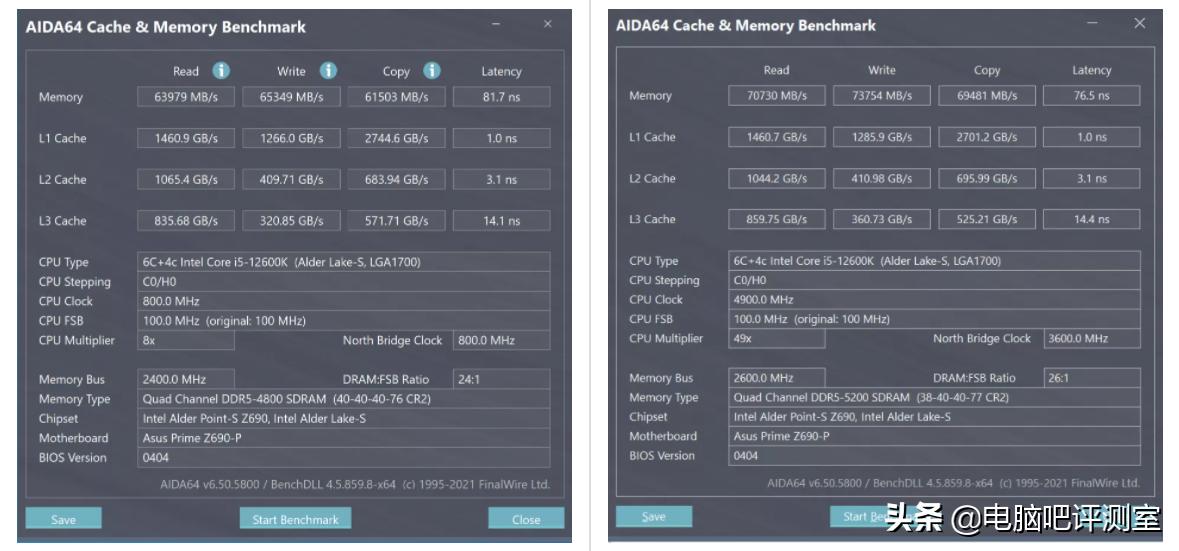This screenshot has width=1179, height=551.
Task: Click the 2744.6 GB/s L1 copy value
Action: click(396, 138)
